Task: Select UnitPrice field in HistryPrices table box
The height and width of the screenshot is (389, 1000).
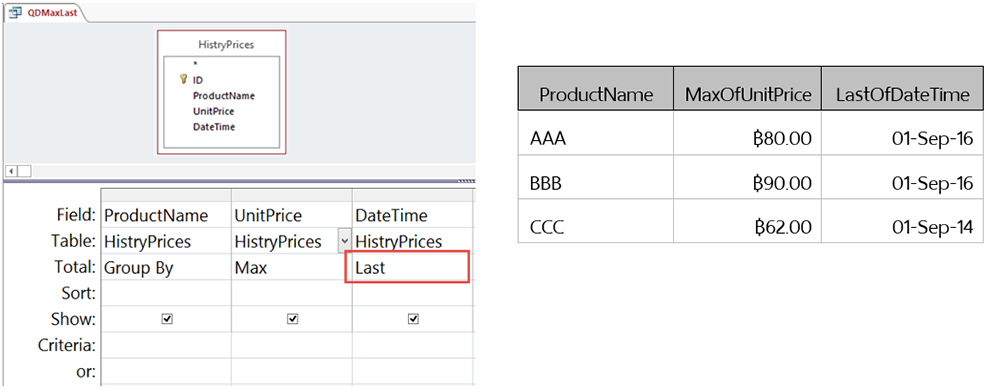Action: [x=214, y=111]
